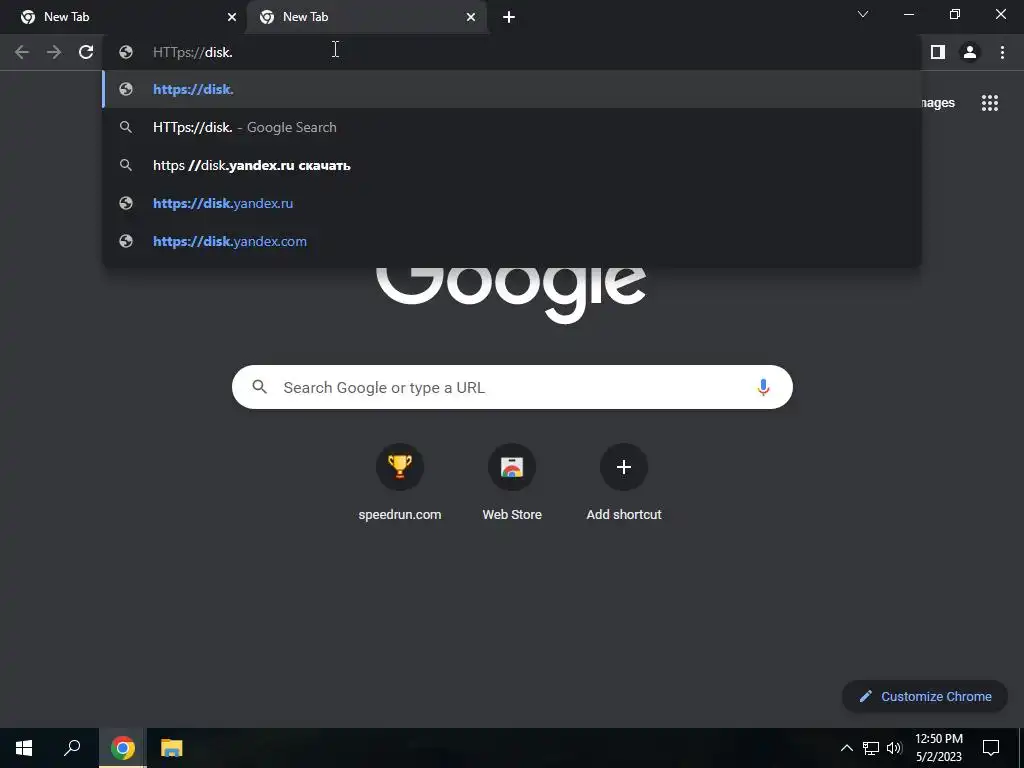Select 'disk.yandex.ru скачать' search suggestion

pos(511,165)
